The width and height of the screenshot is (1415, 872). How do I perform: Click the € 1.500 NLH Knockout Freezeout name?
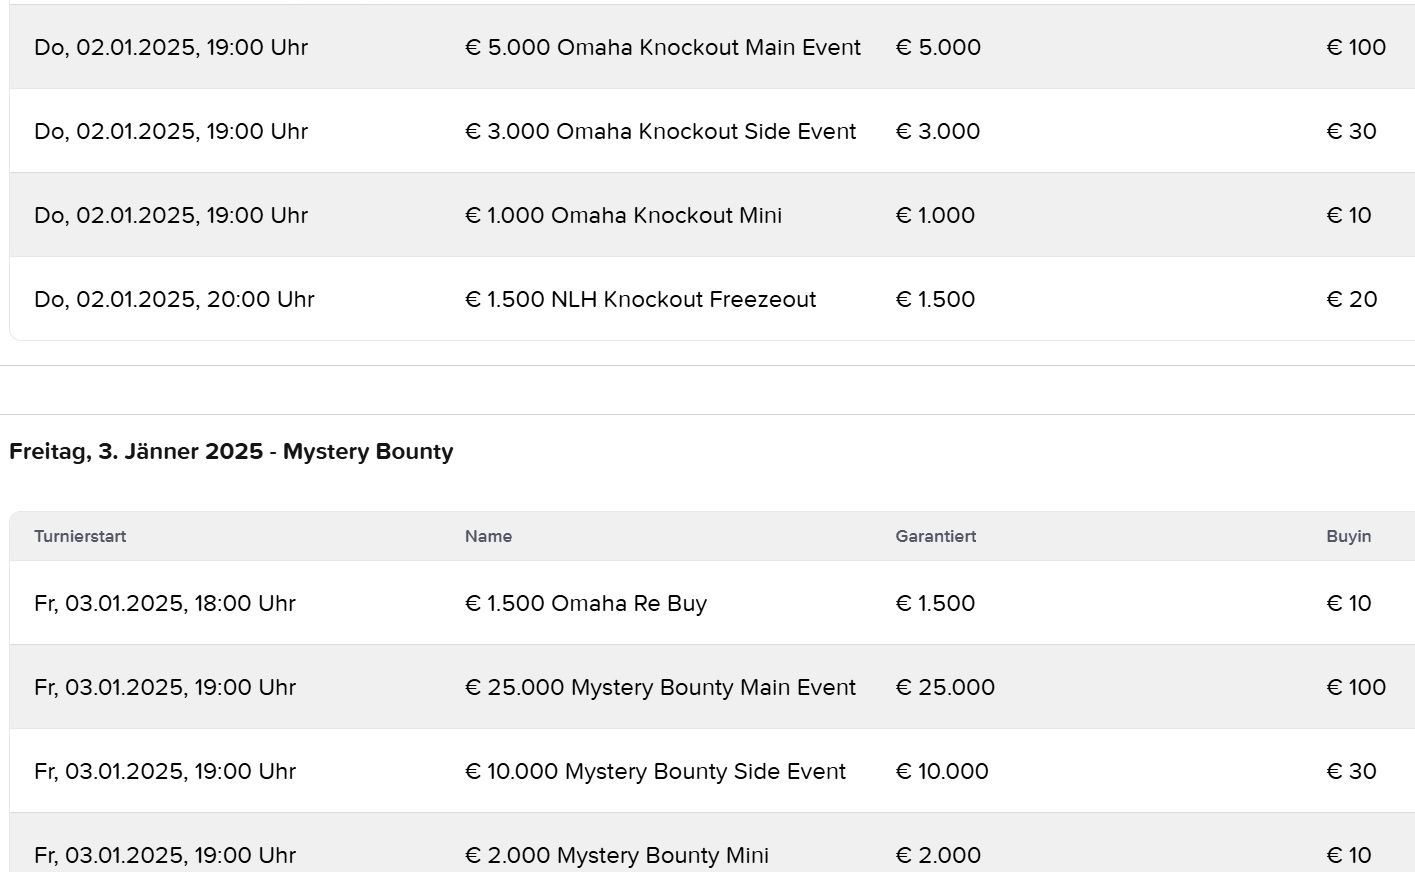[x=640, y=299]
